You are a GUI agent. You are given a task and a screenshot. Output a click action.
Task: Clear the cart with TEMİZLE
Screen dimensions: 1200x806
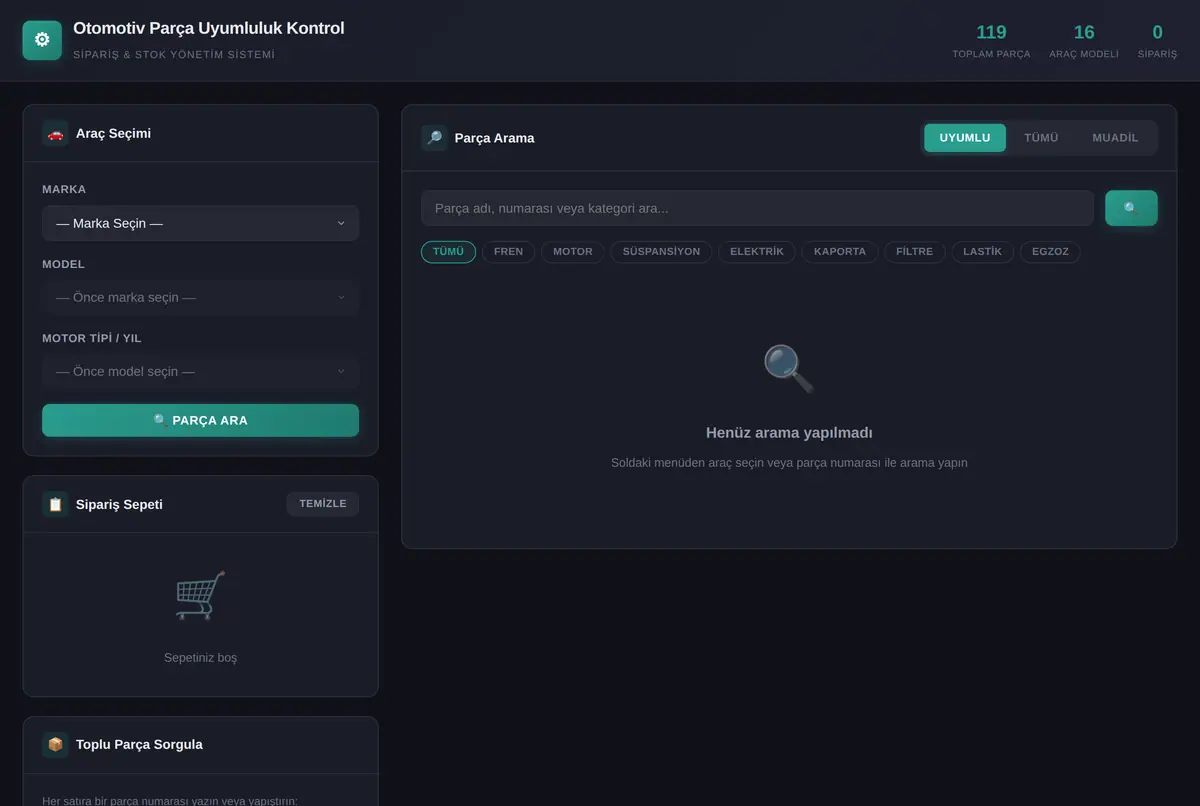tap(322, 504)
